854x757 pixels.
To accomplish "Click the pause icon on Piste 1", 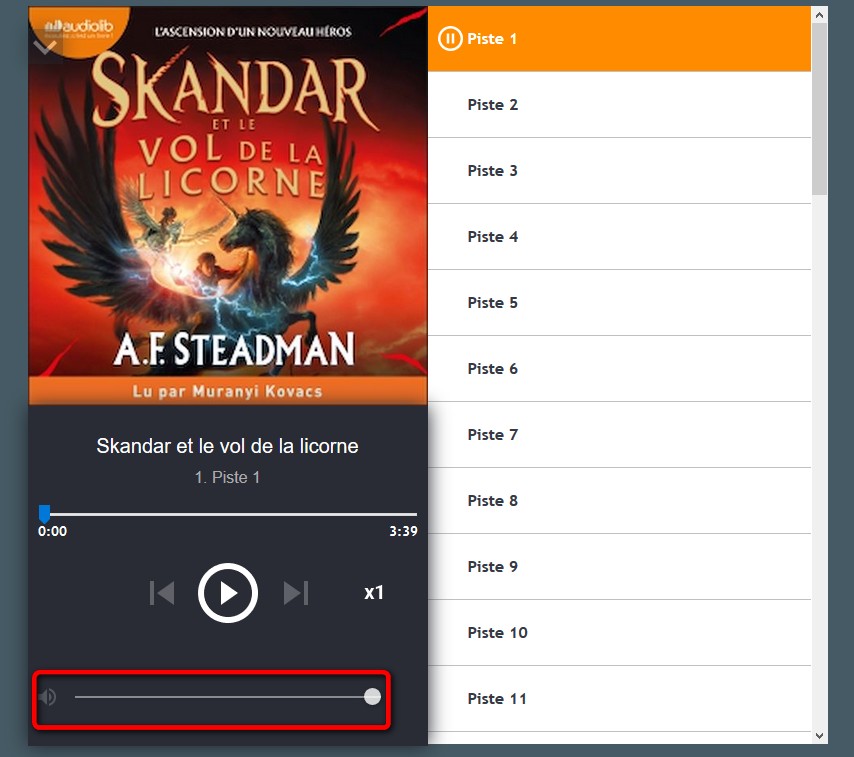I will click(450, 39).
